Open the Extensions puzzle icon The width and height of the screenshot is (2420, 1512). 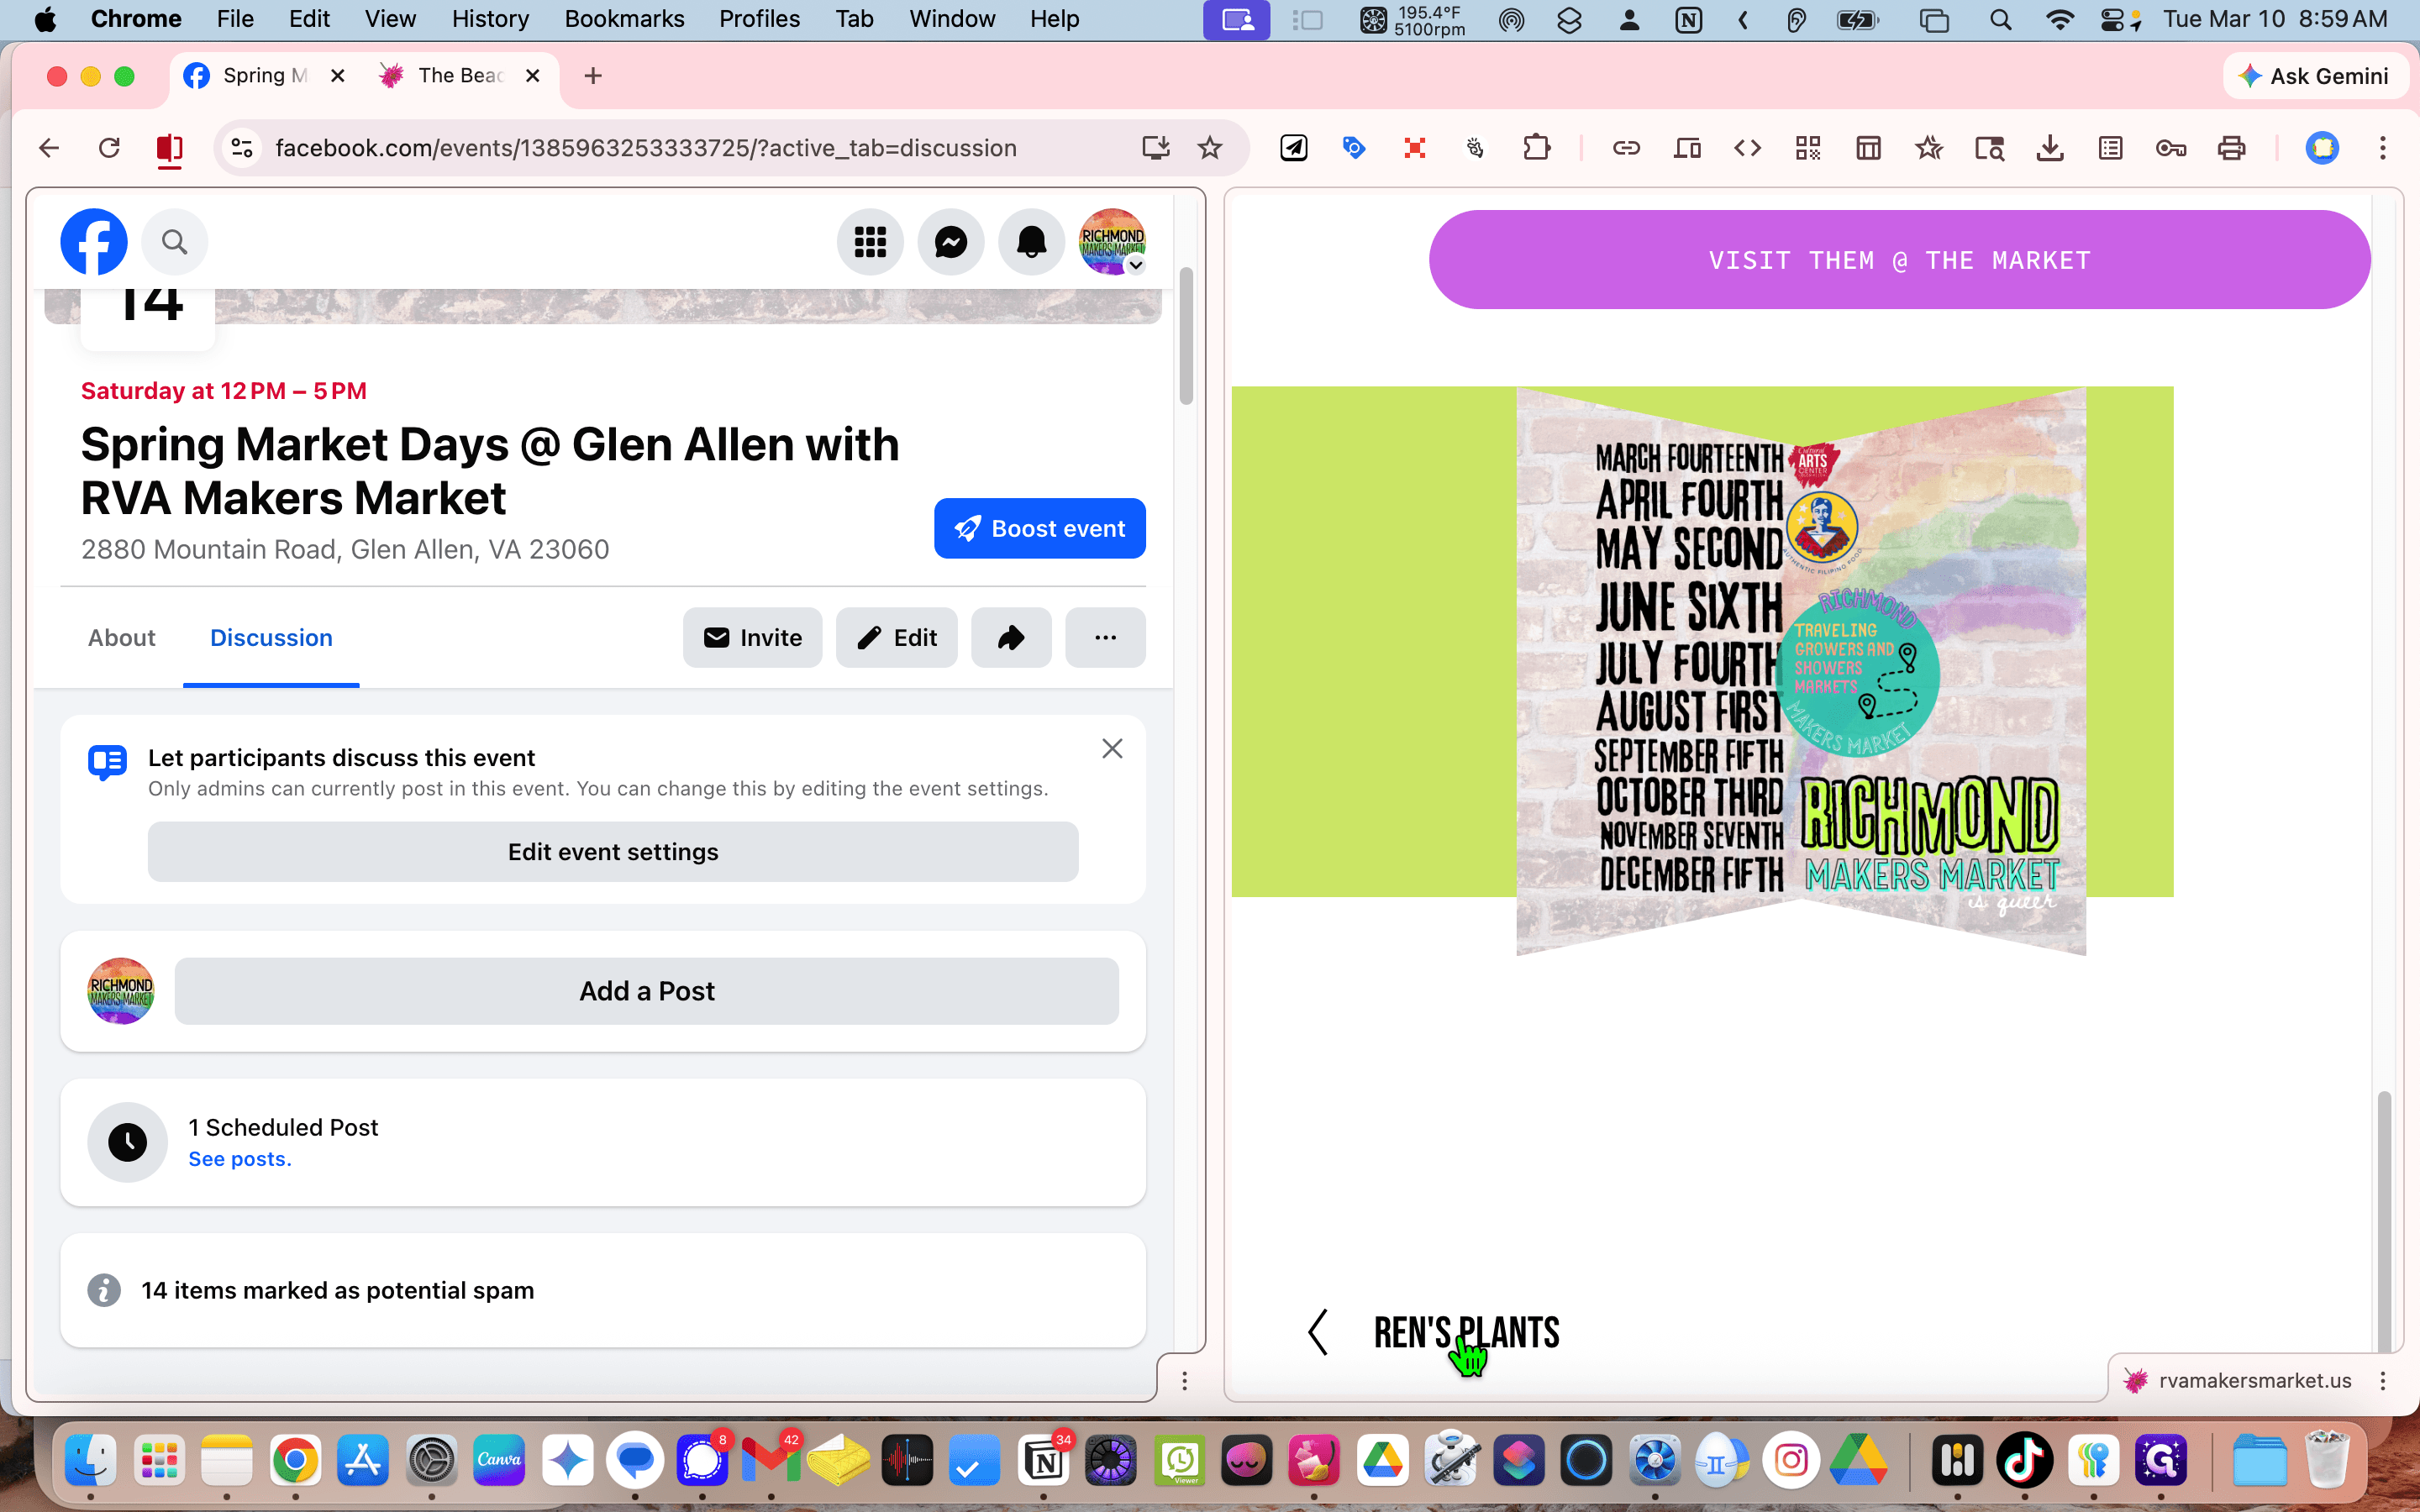click(x=1537, y=148)
